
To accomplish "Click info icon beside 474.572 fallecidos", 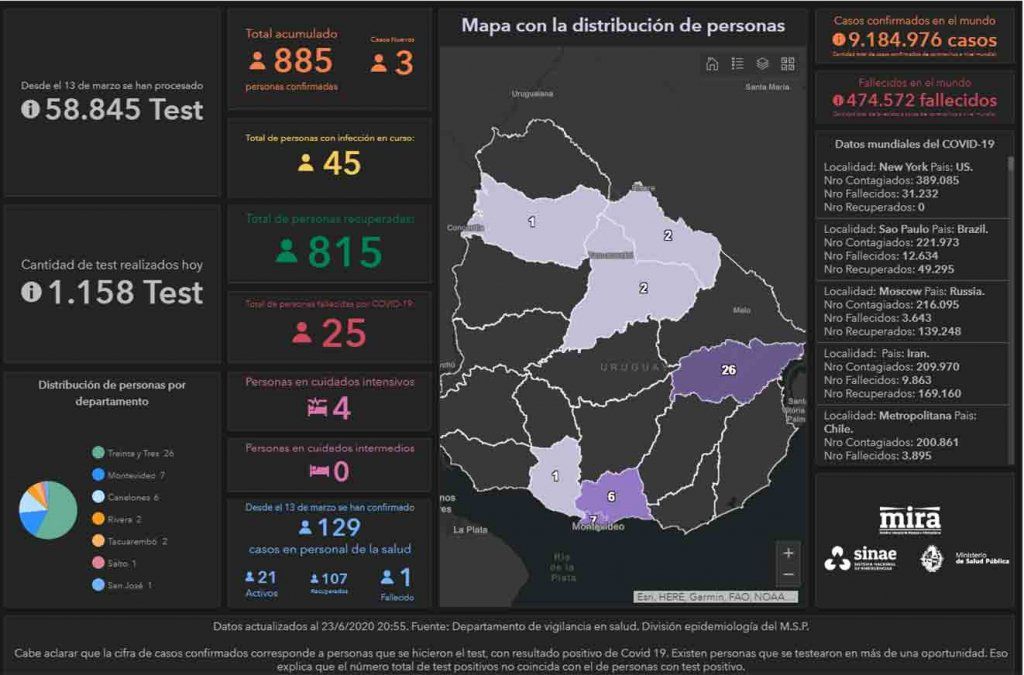I will (838, 100).
